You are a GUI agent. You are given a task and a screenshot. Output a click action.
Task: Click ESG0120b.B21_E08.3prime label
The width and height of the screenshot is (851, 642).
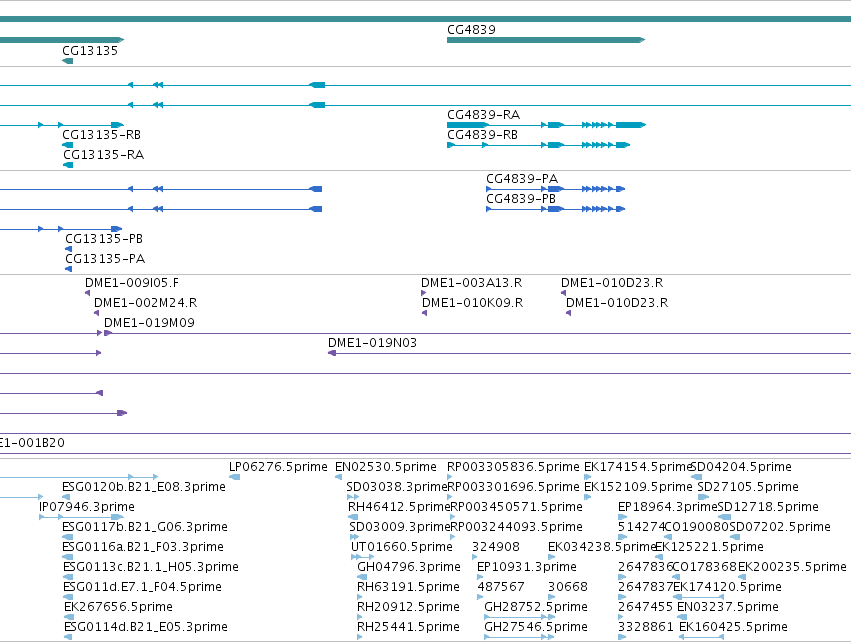pos(144,487)
